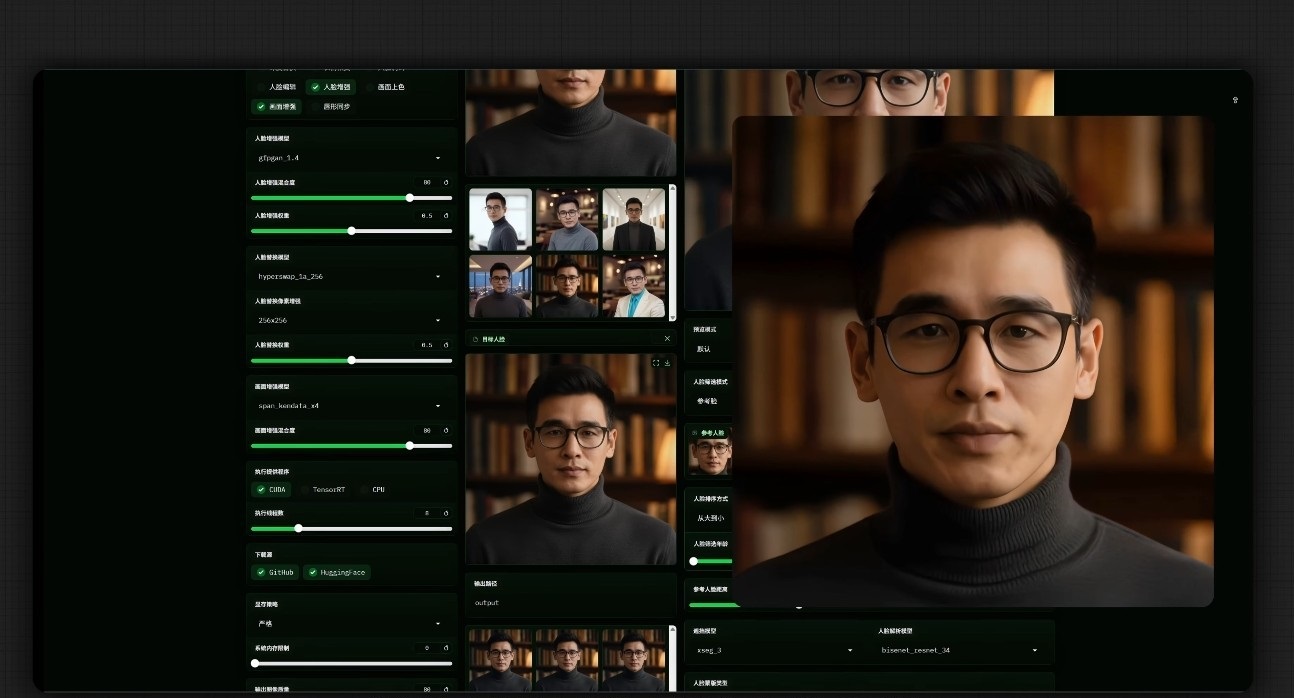
Task: Select gallery thumbnail with city night window
Action: [500, 286]
